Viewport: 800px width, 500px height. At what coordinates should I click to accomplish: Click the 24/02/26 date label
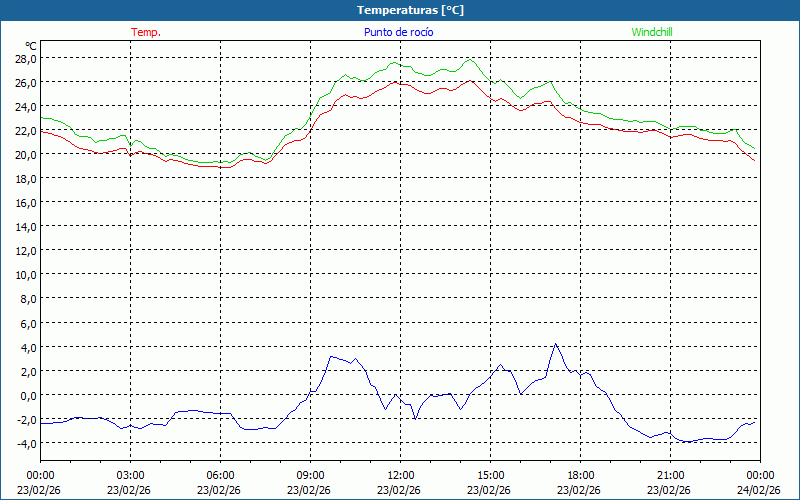point(759,490)
